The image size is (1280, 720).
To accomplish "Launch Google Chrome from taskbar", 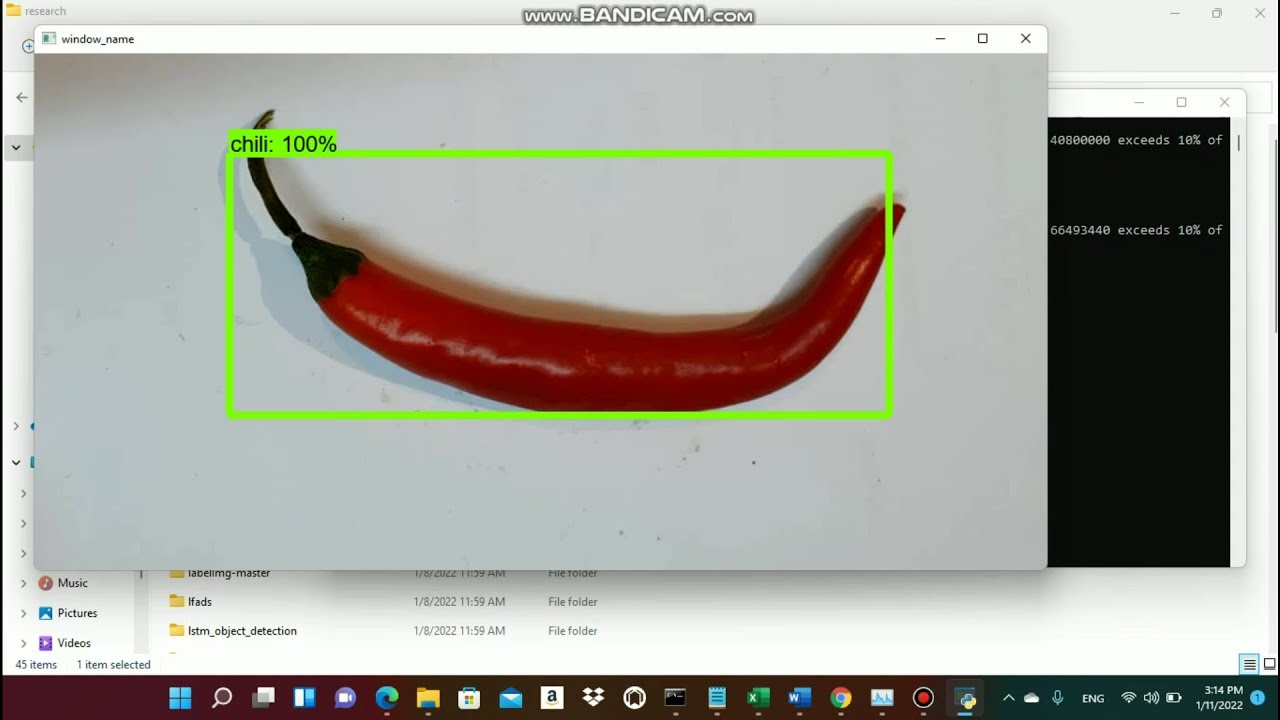I will [x=841, y=697].
